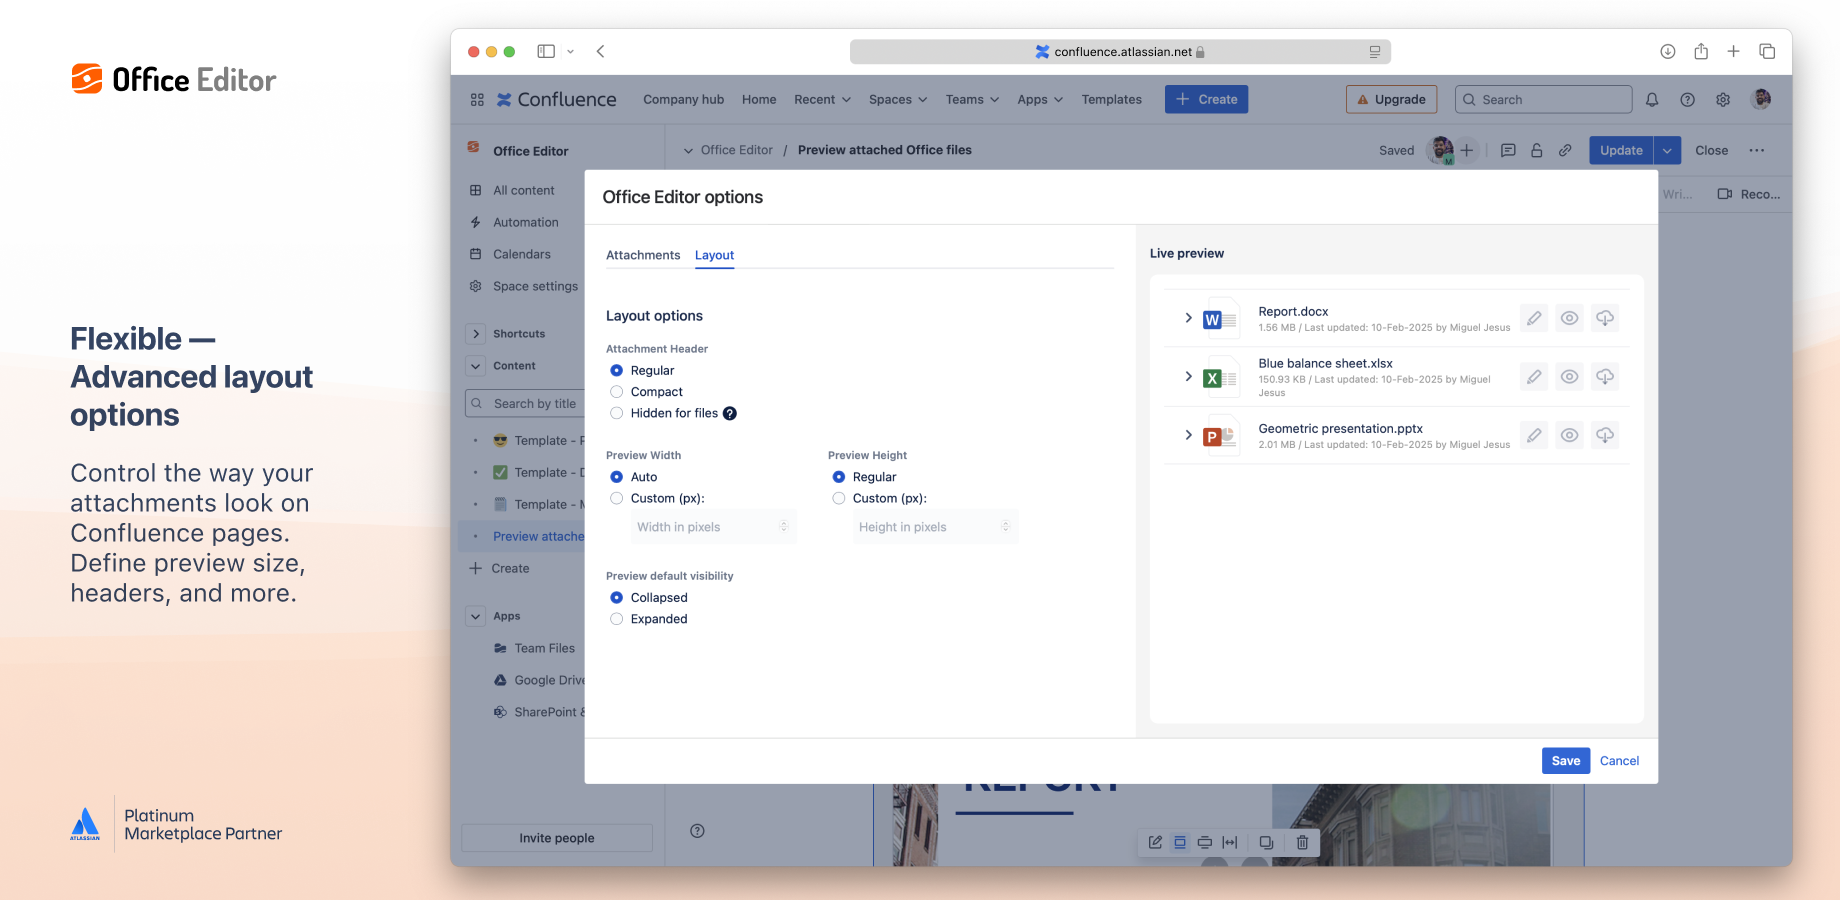Switch to the Attachments tab
Screen dimensions: 1840x900
(643, 255)
